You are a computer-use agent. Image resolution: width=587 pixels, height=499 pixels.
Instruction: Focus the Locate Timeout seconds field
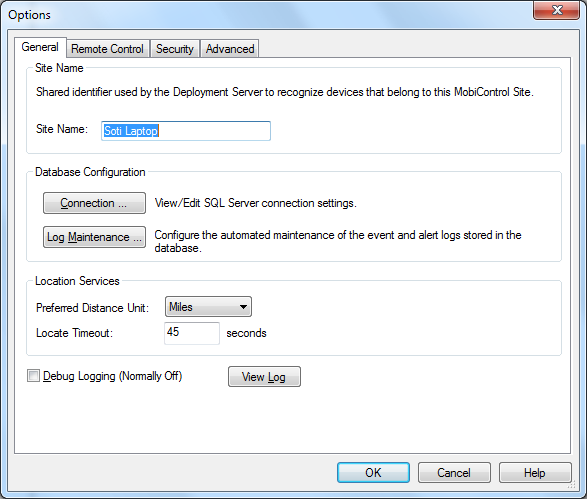click(192, 333)
